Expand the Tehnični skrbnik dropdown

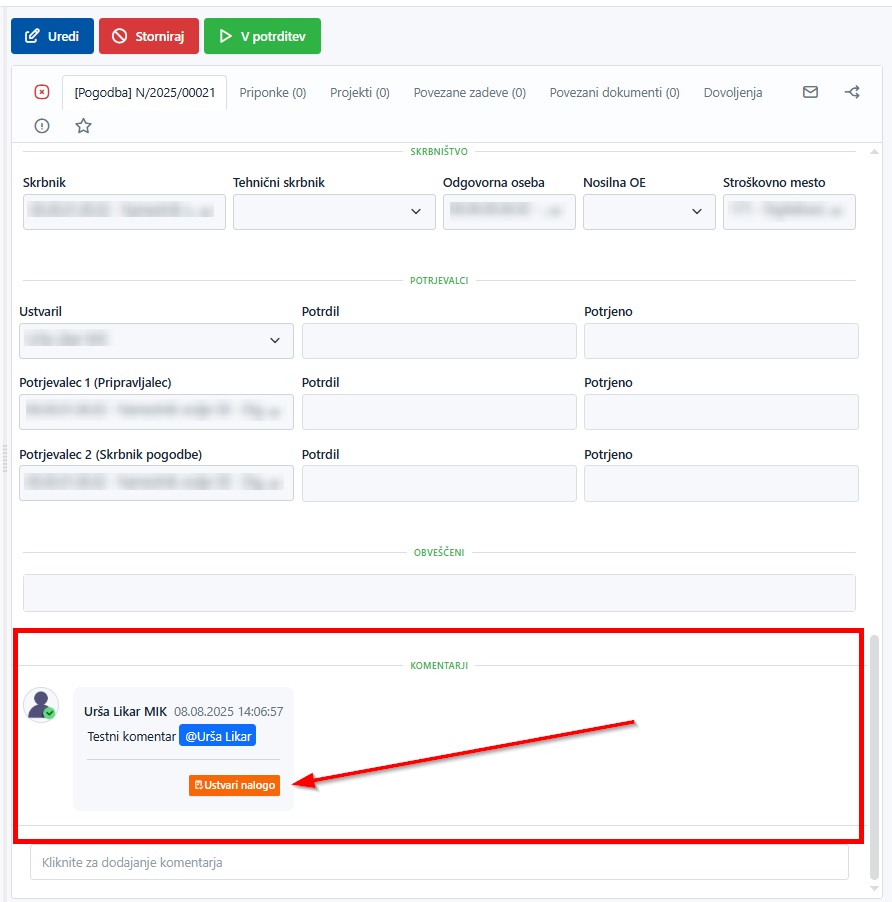334,212
